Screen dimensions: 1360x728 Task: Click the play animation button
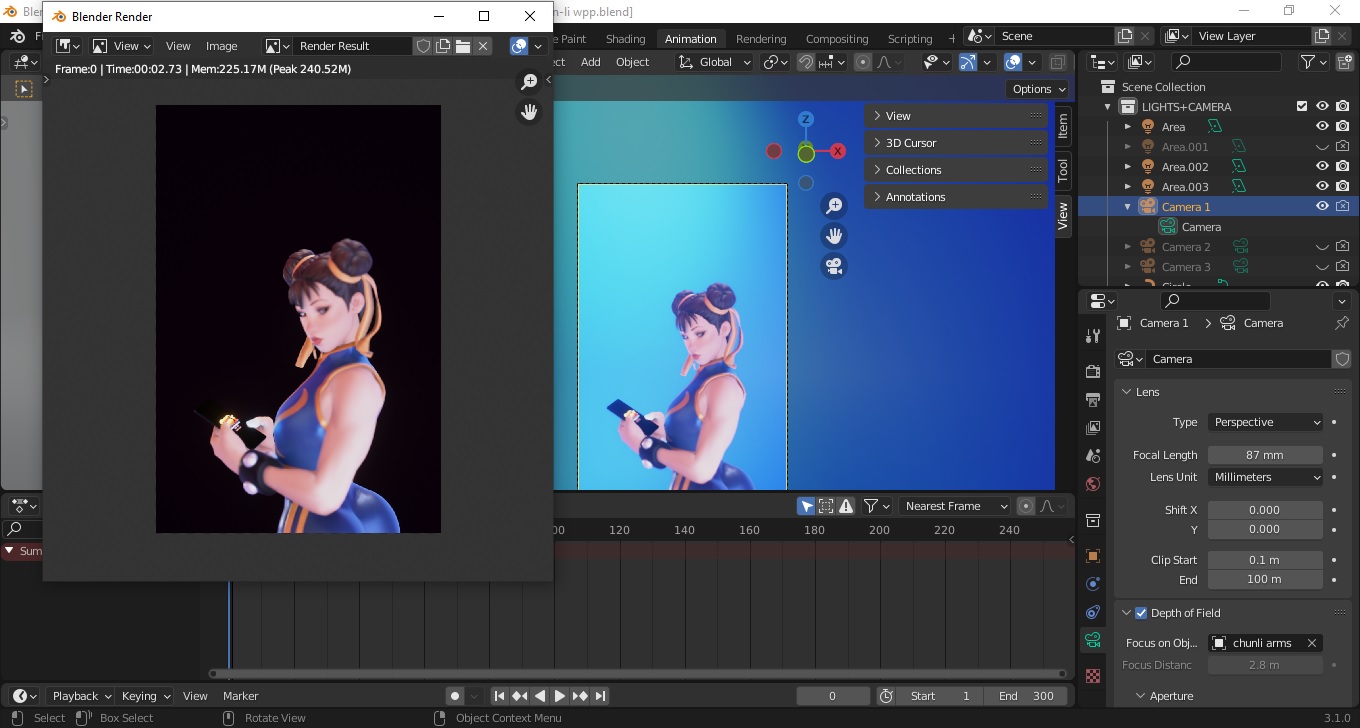[560, 696]
